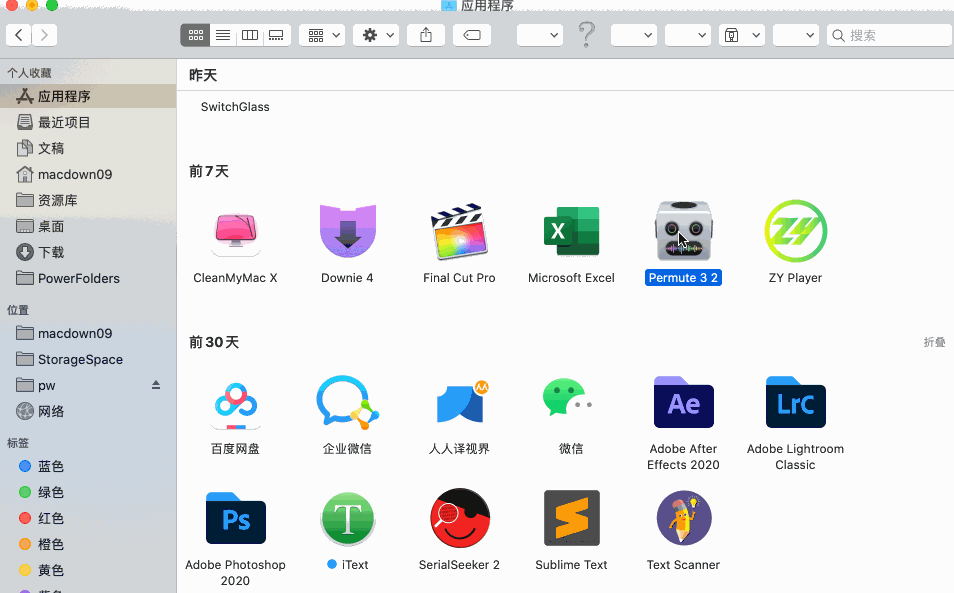
Task: Select the 人人译视界 app icon
Action: coord(462,401)
